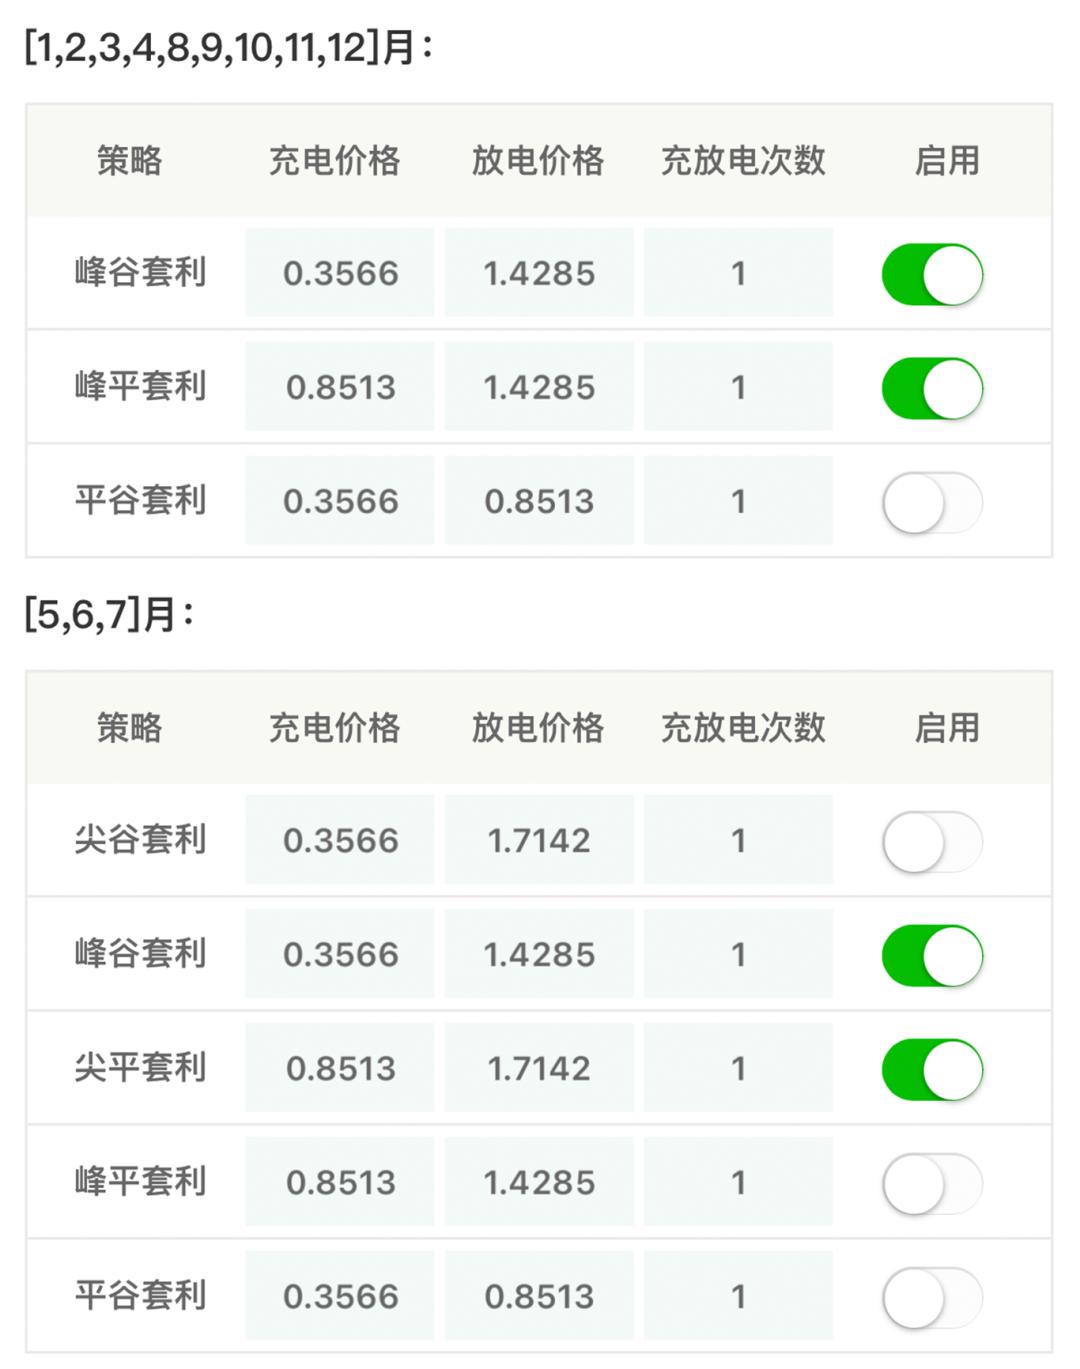
Task: Disable 尖平套利 toggle in the [5,6,7]月 table
Action: tap(931, 1068)
